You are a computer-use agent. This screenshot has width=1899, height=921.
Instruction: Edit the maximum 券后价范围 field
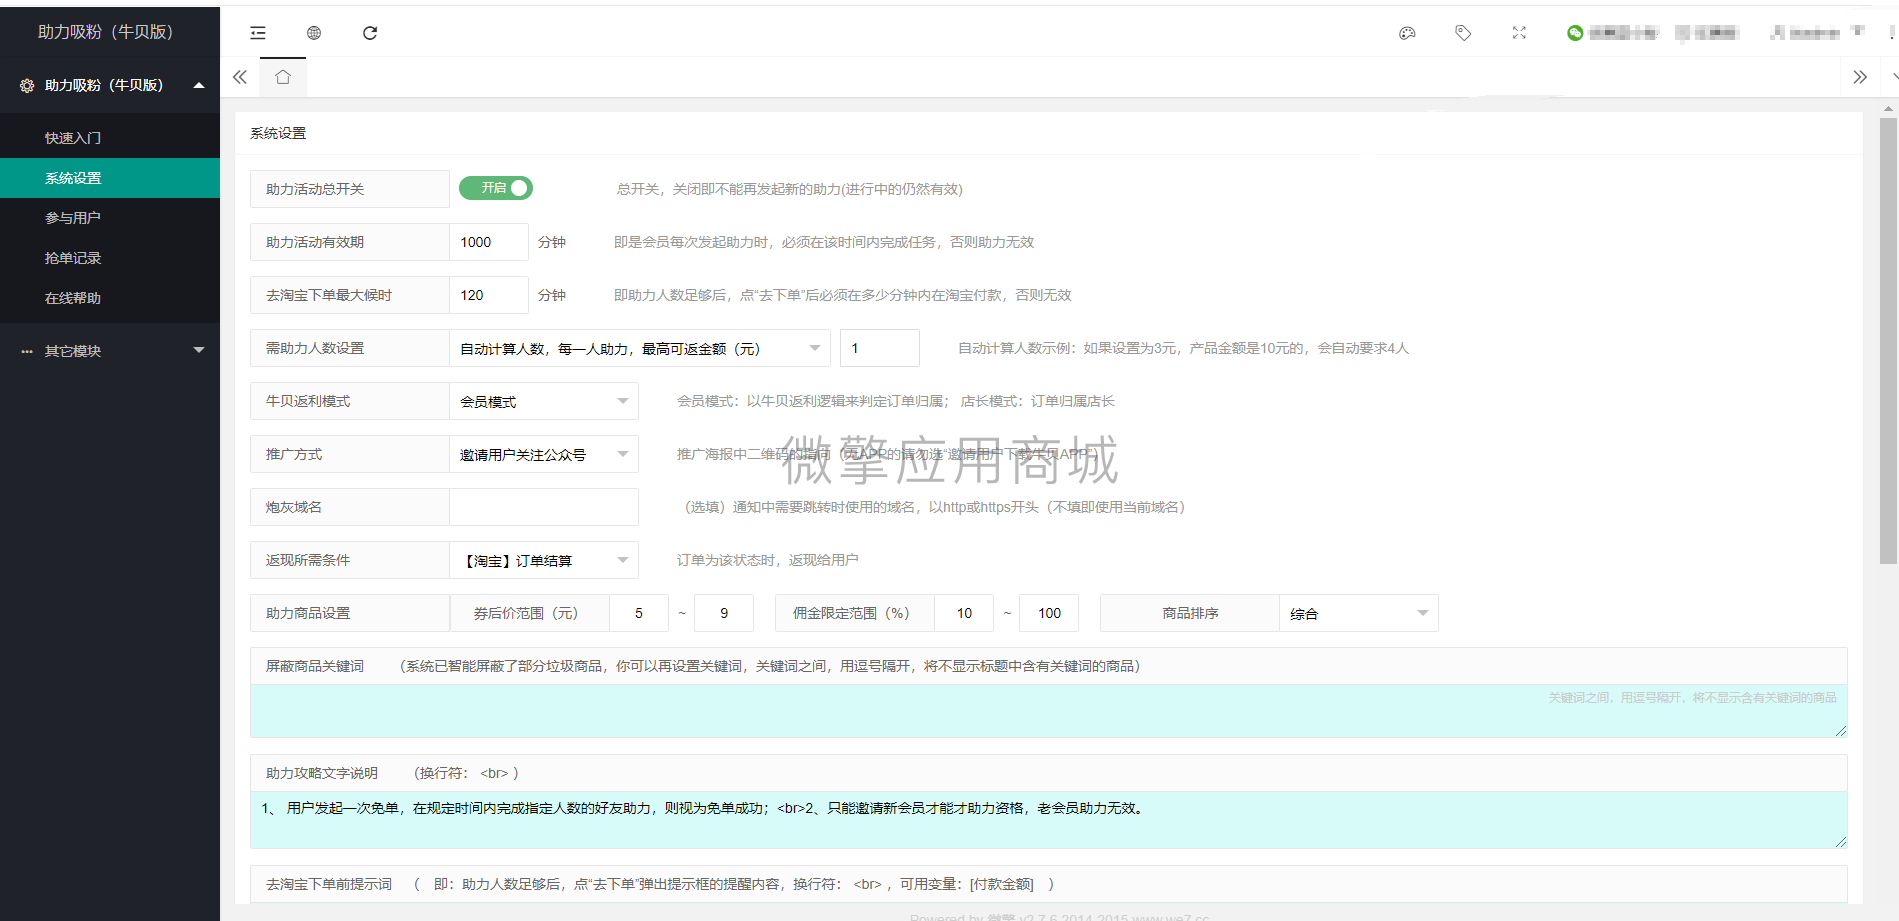pos(724,613)
